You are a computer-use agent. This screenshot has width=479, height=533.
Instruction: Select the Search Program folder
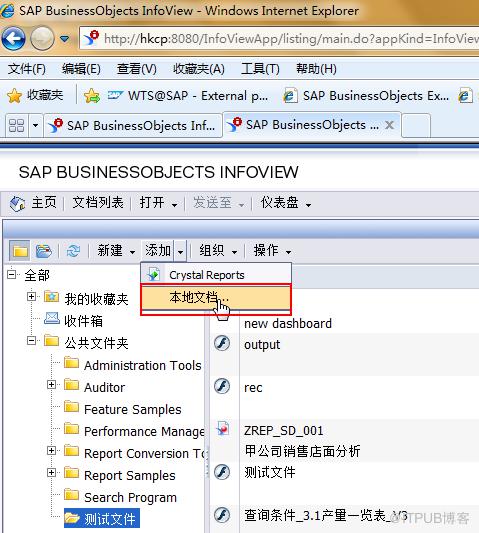(131, 498)
